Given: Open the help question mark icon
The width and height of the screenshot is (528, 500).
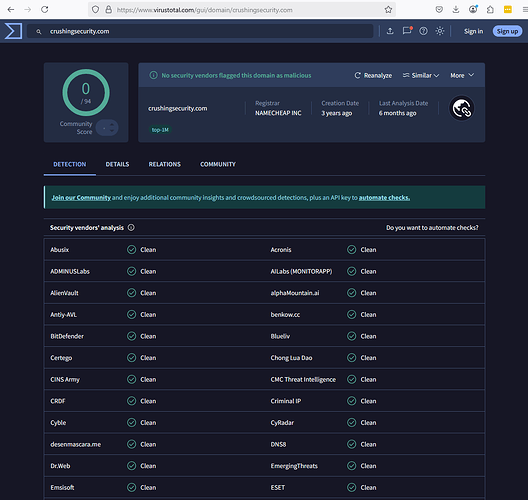Looking at the screenshot, I should (423, 31).
